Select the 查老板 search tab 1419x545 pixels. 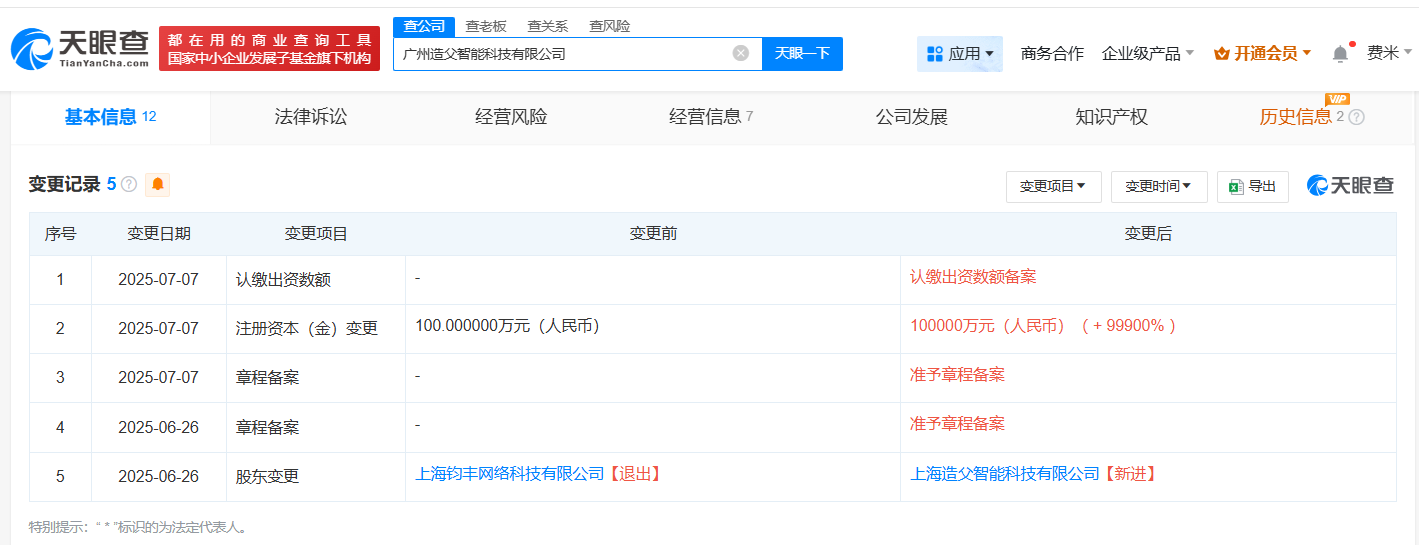click(x=486, y=26)
